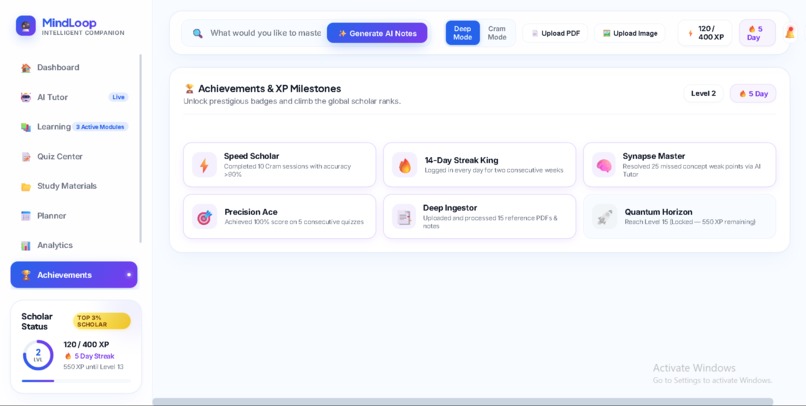Viewport: 806px width, 406px height.
Task: Click '120 / 400 XP' in Scholar Status card
Action: point(86,345)
